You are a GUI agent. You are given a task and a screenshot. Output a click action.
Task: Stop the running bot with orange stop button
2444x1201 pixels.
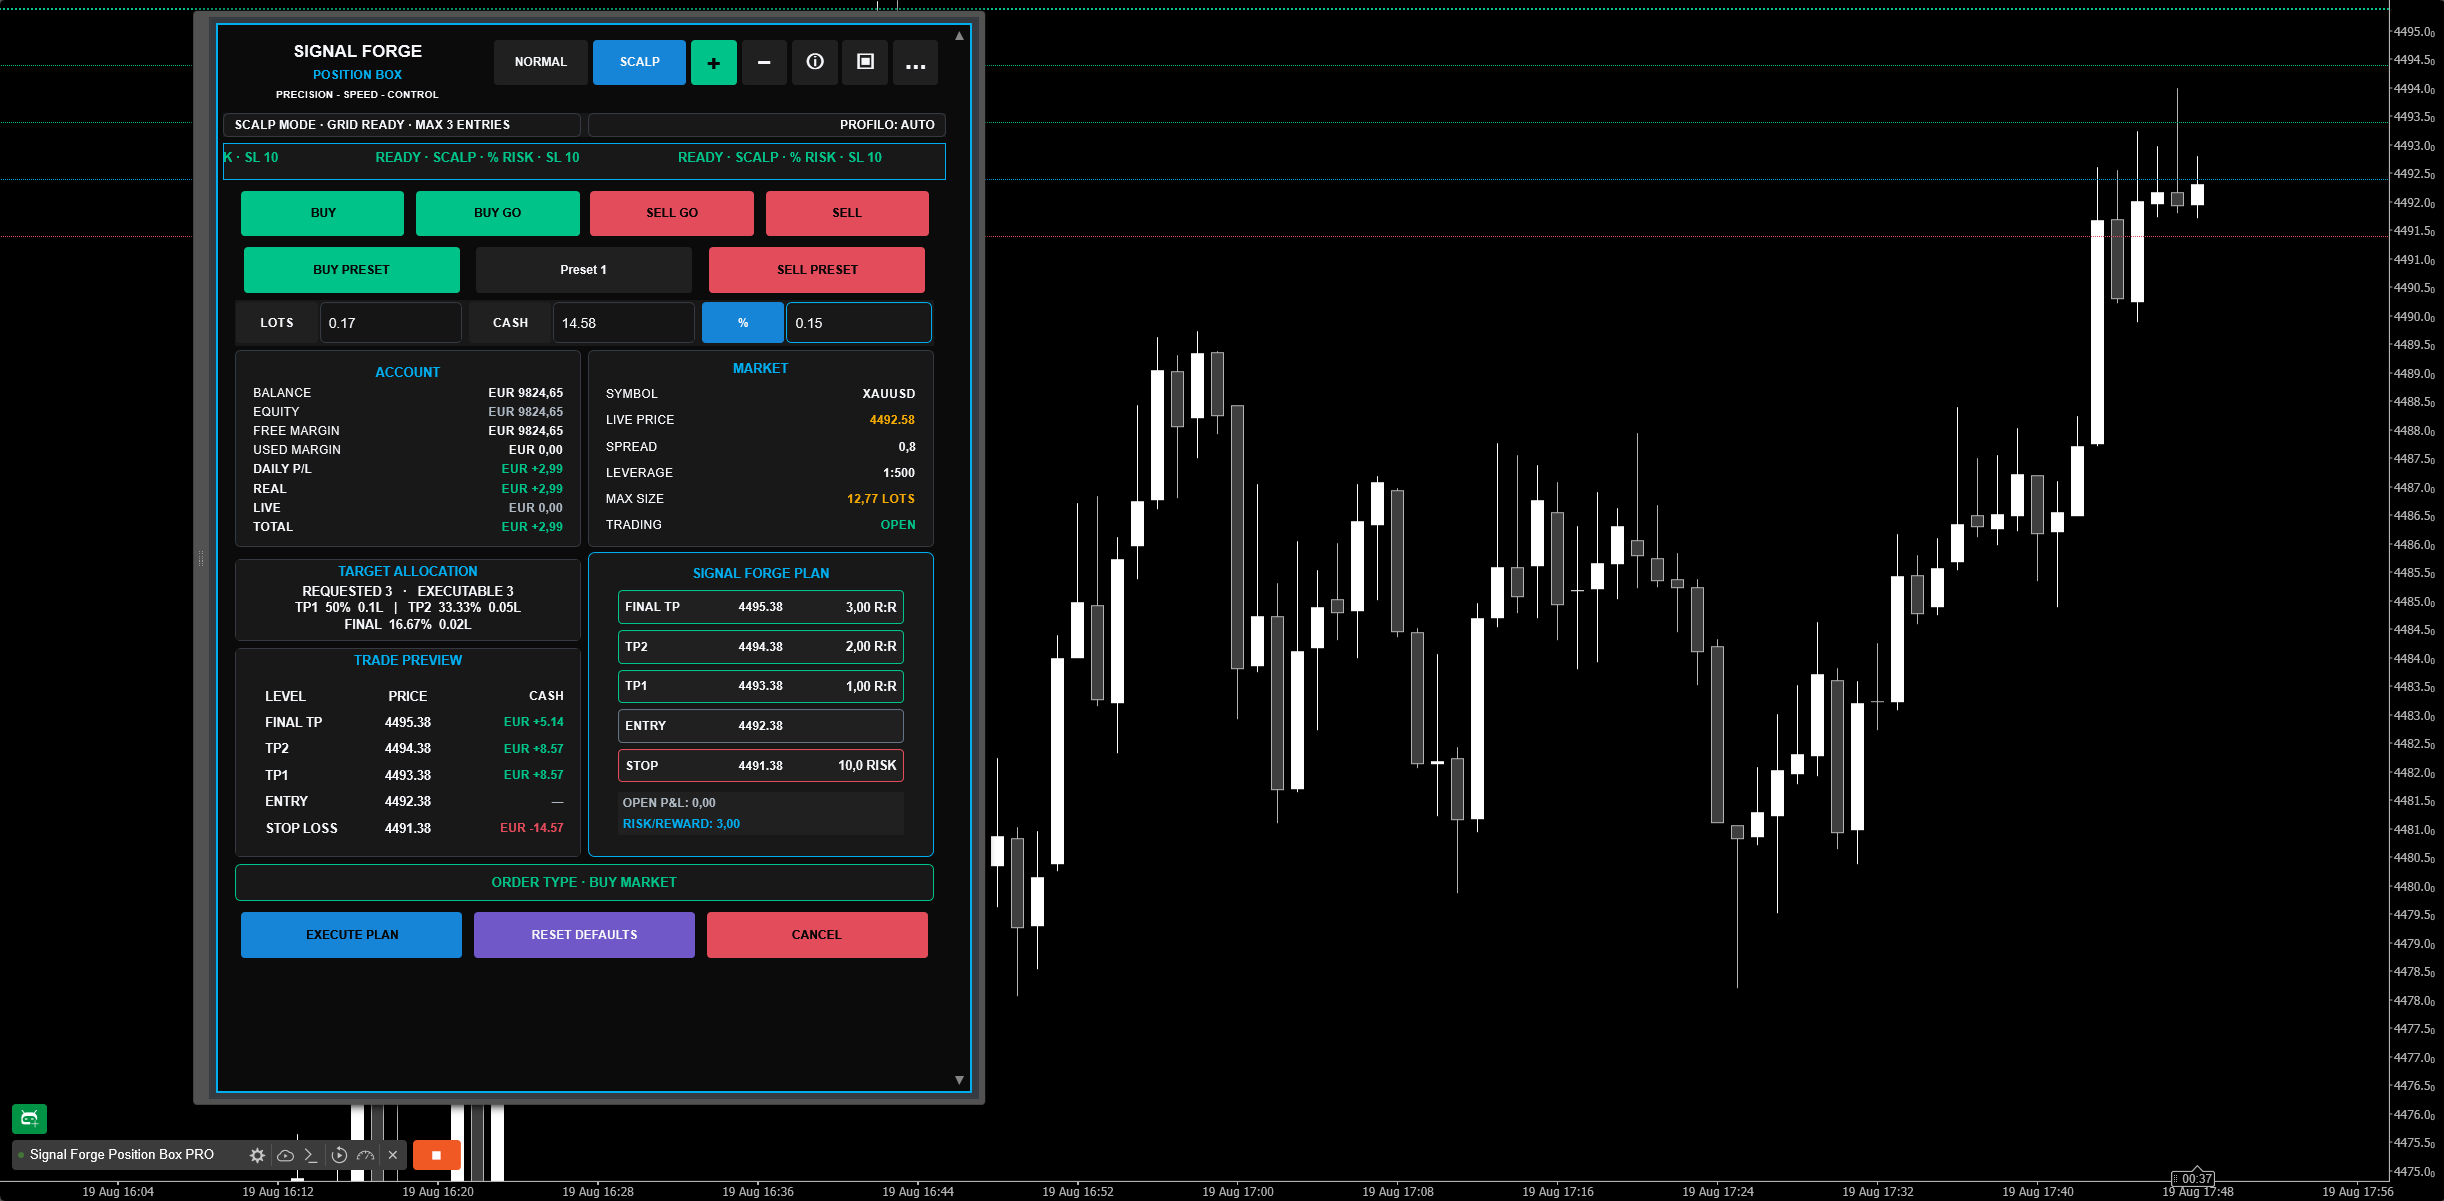click(436, 1155)
